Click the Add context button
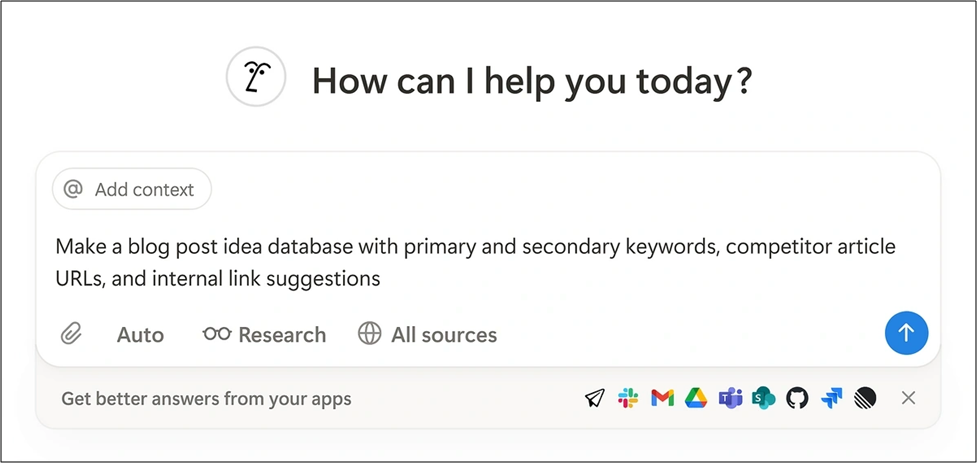977x463 pixels. click(132, 189)
